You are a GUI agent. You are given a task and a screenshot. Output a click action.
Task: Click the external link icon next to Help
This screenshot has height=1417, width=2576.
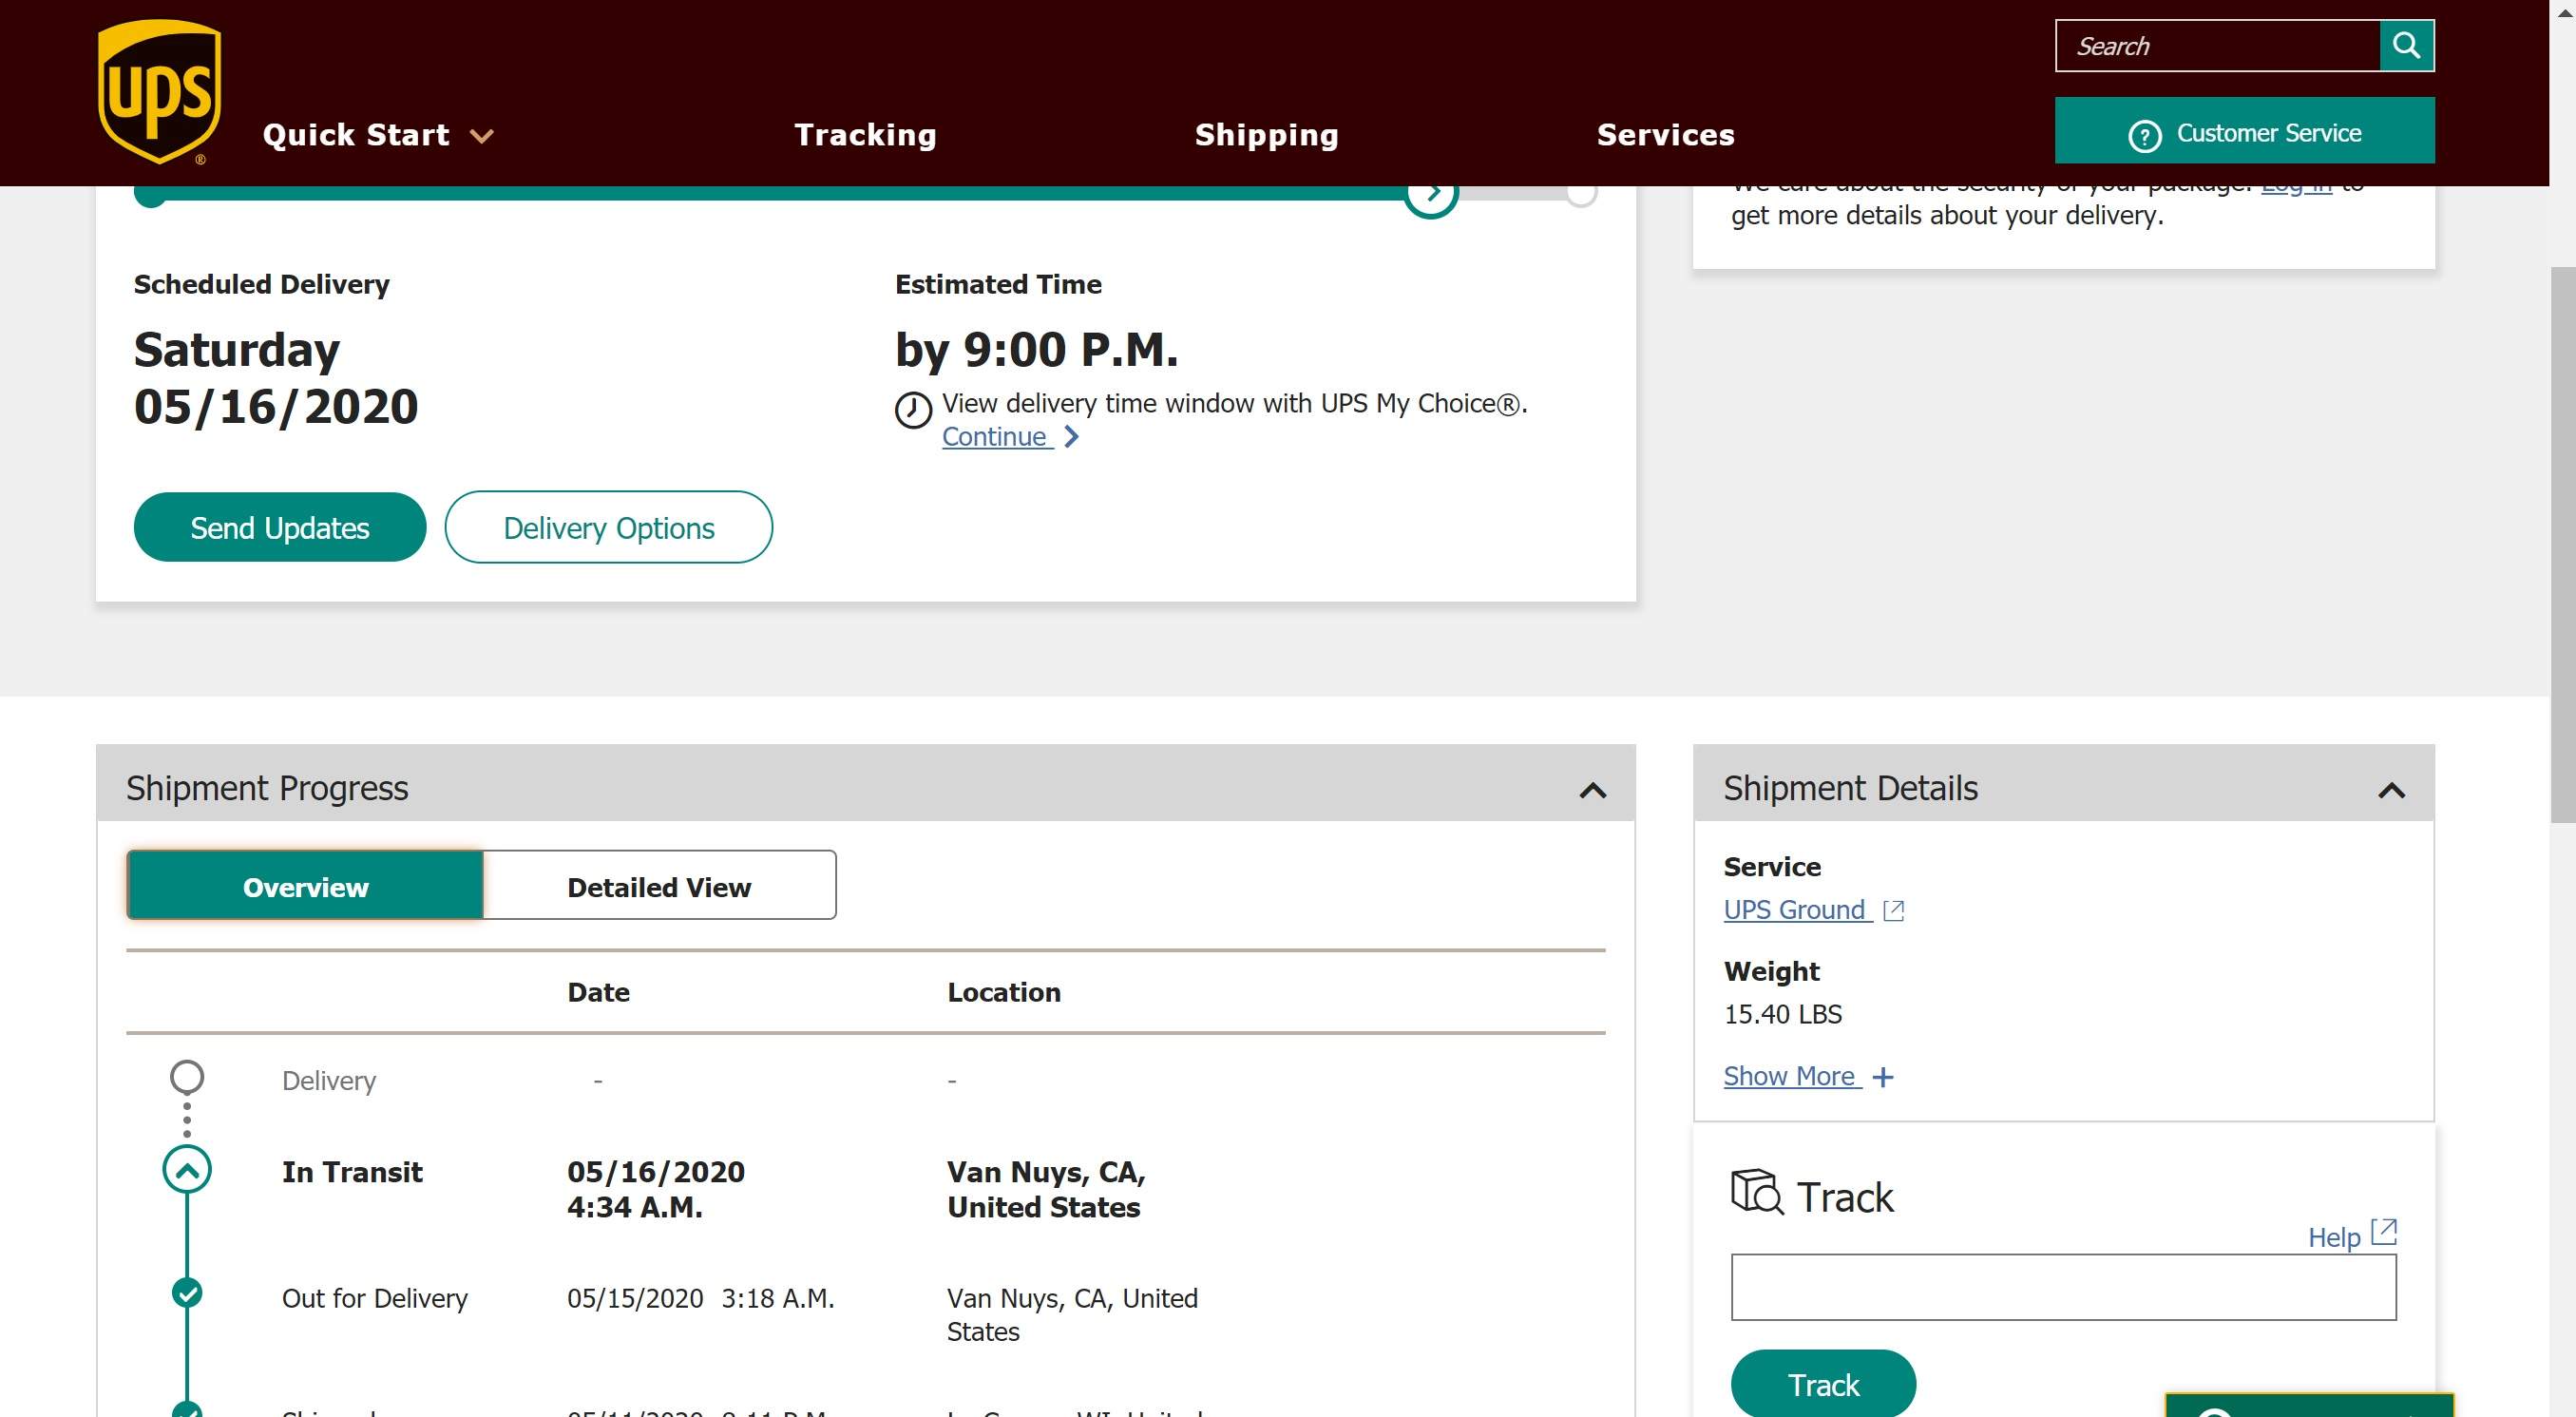[x=2384, y=1232]
